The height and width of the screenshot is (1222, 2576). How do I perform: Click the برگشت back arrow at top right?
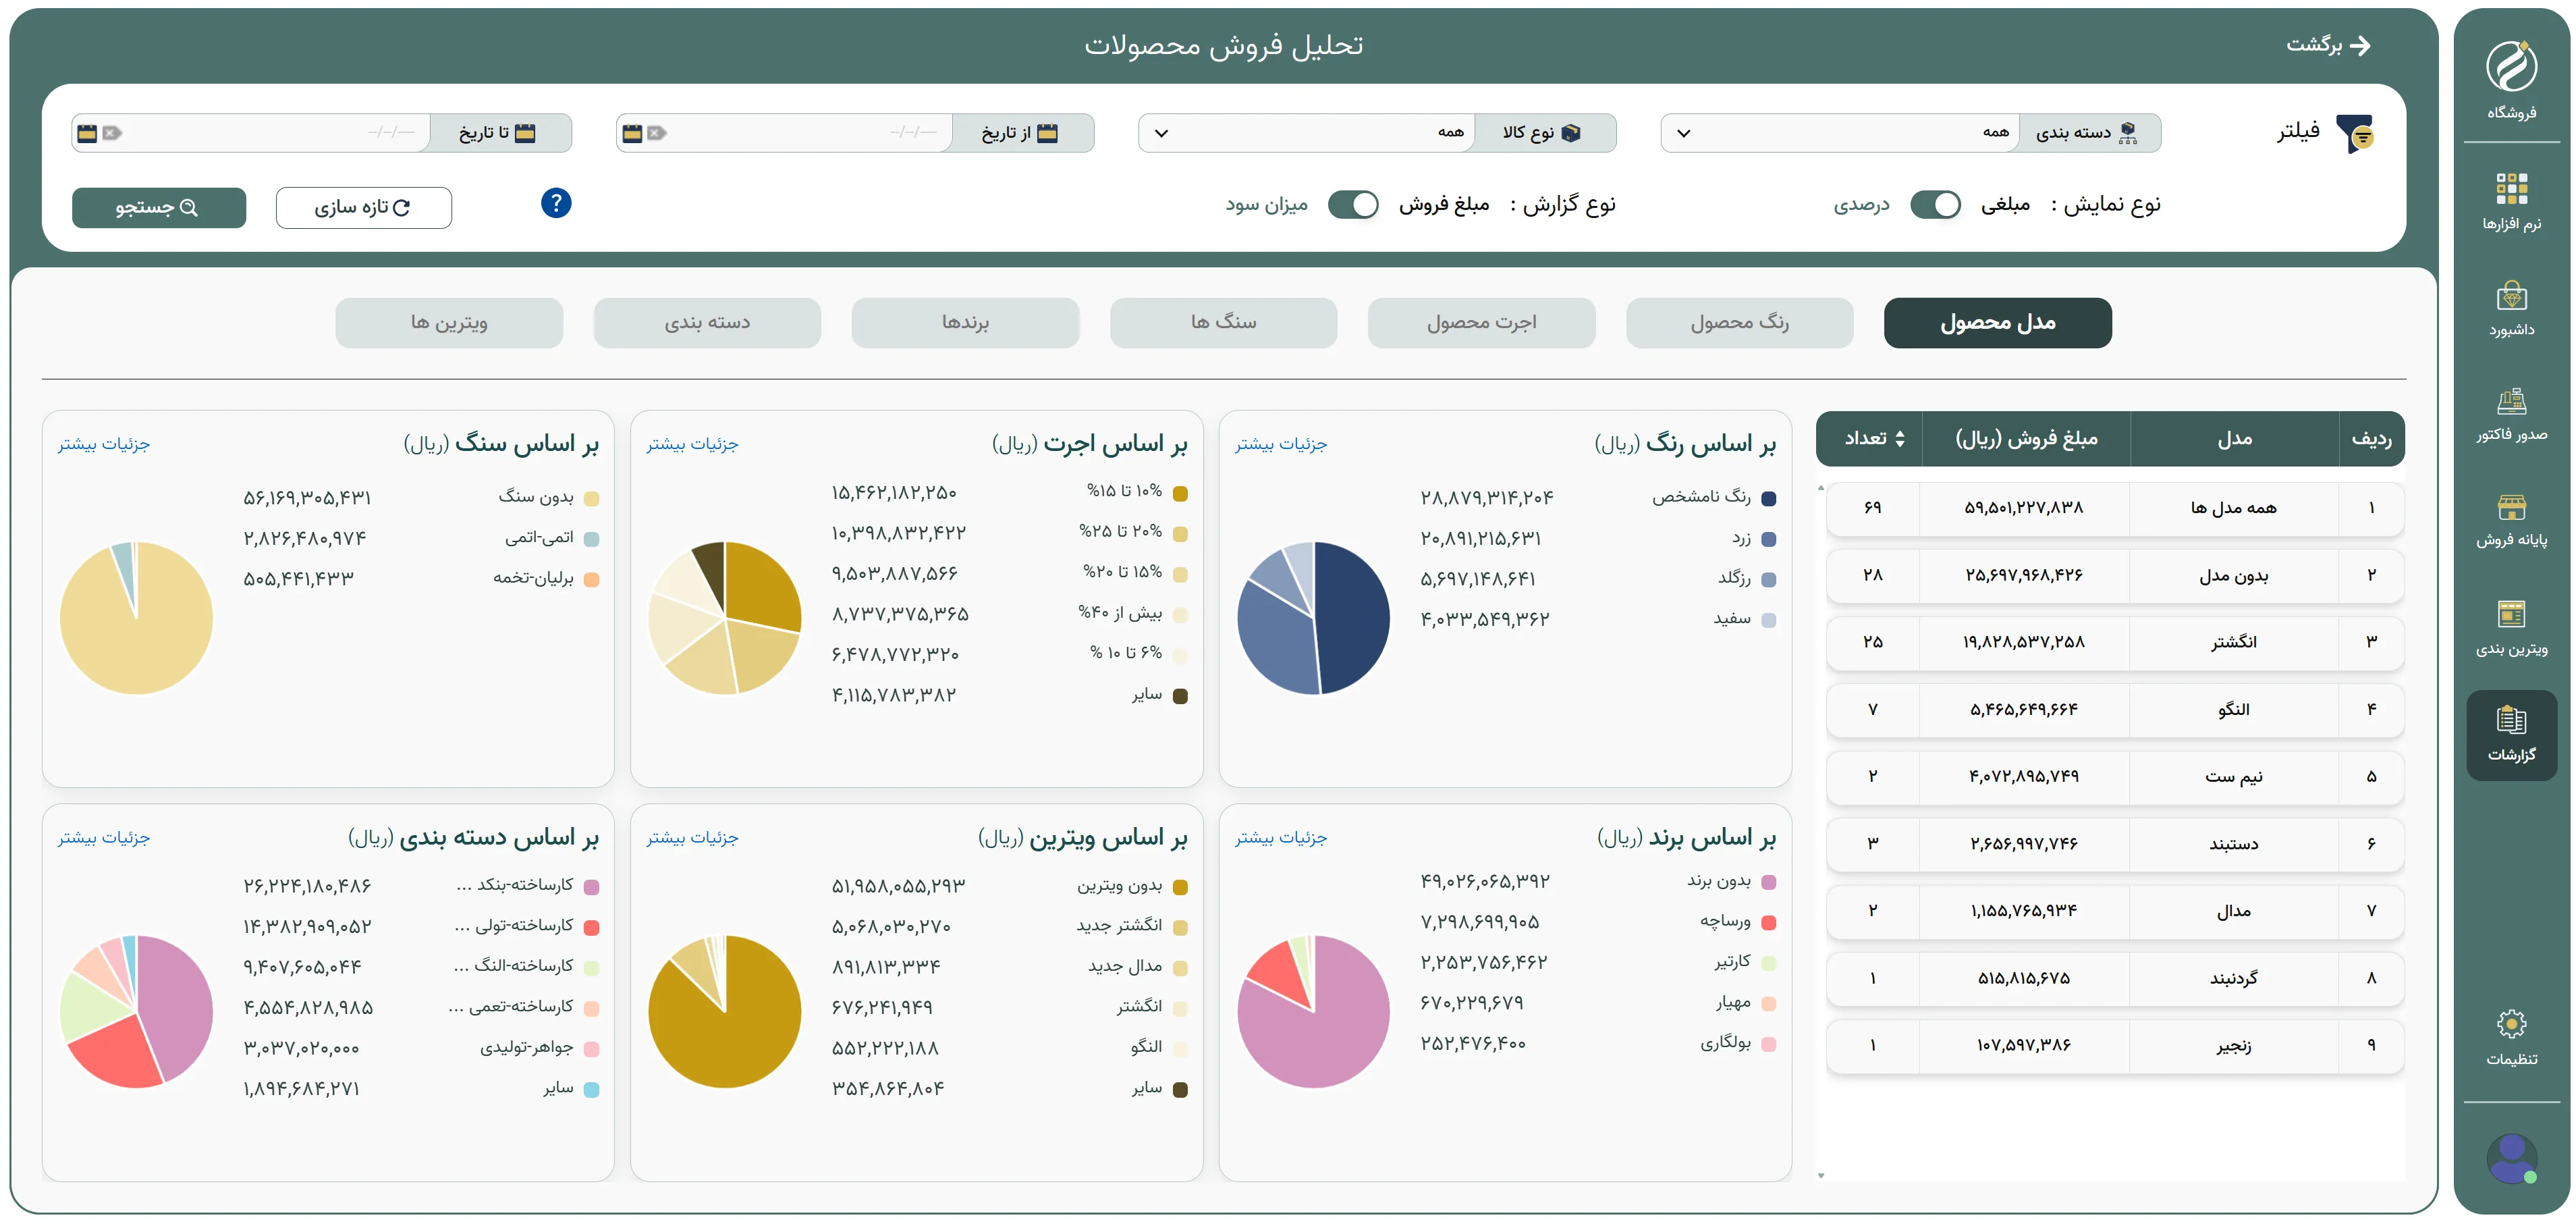[2363, 45]
